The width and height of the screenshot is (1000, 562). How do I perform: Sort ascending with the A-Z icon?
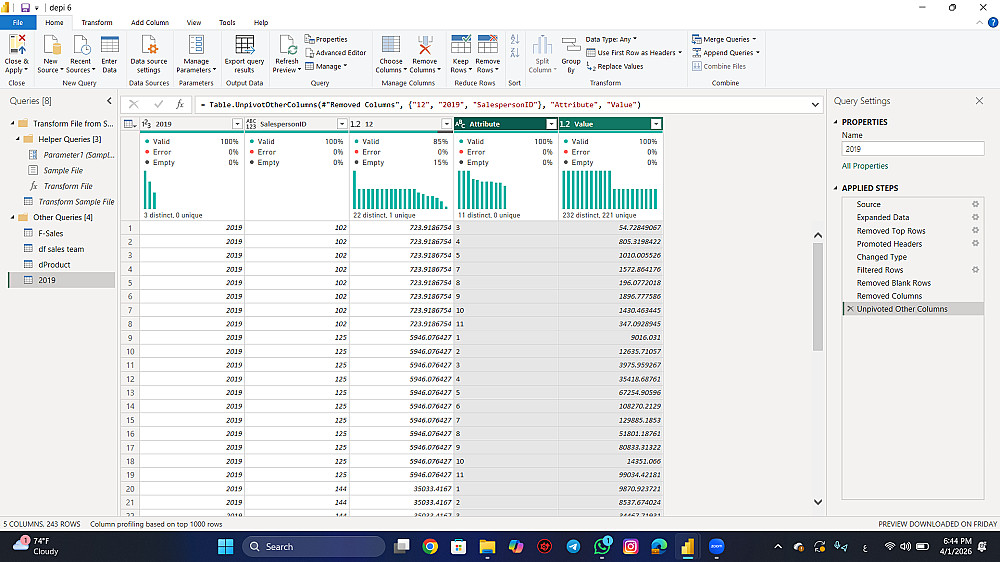coord(515,41)
